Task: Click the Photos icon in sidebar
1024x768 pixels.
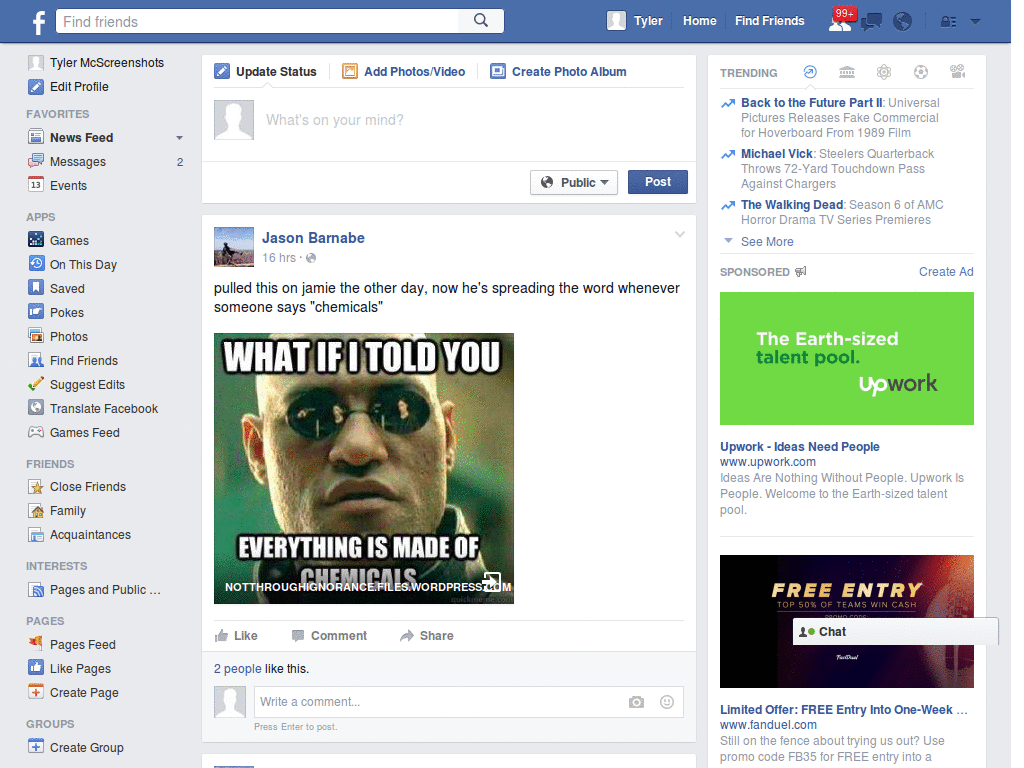Action: tap(36, 336)
